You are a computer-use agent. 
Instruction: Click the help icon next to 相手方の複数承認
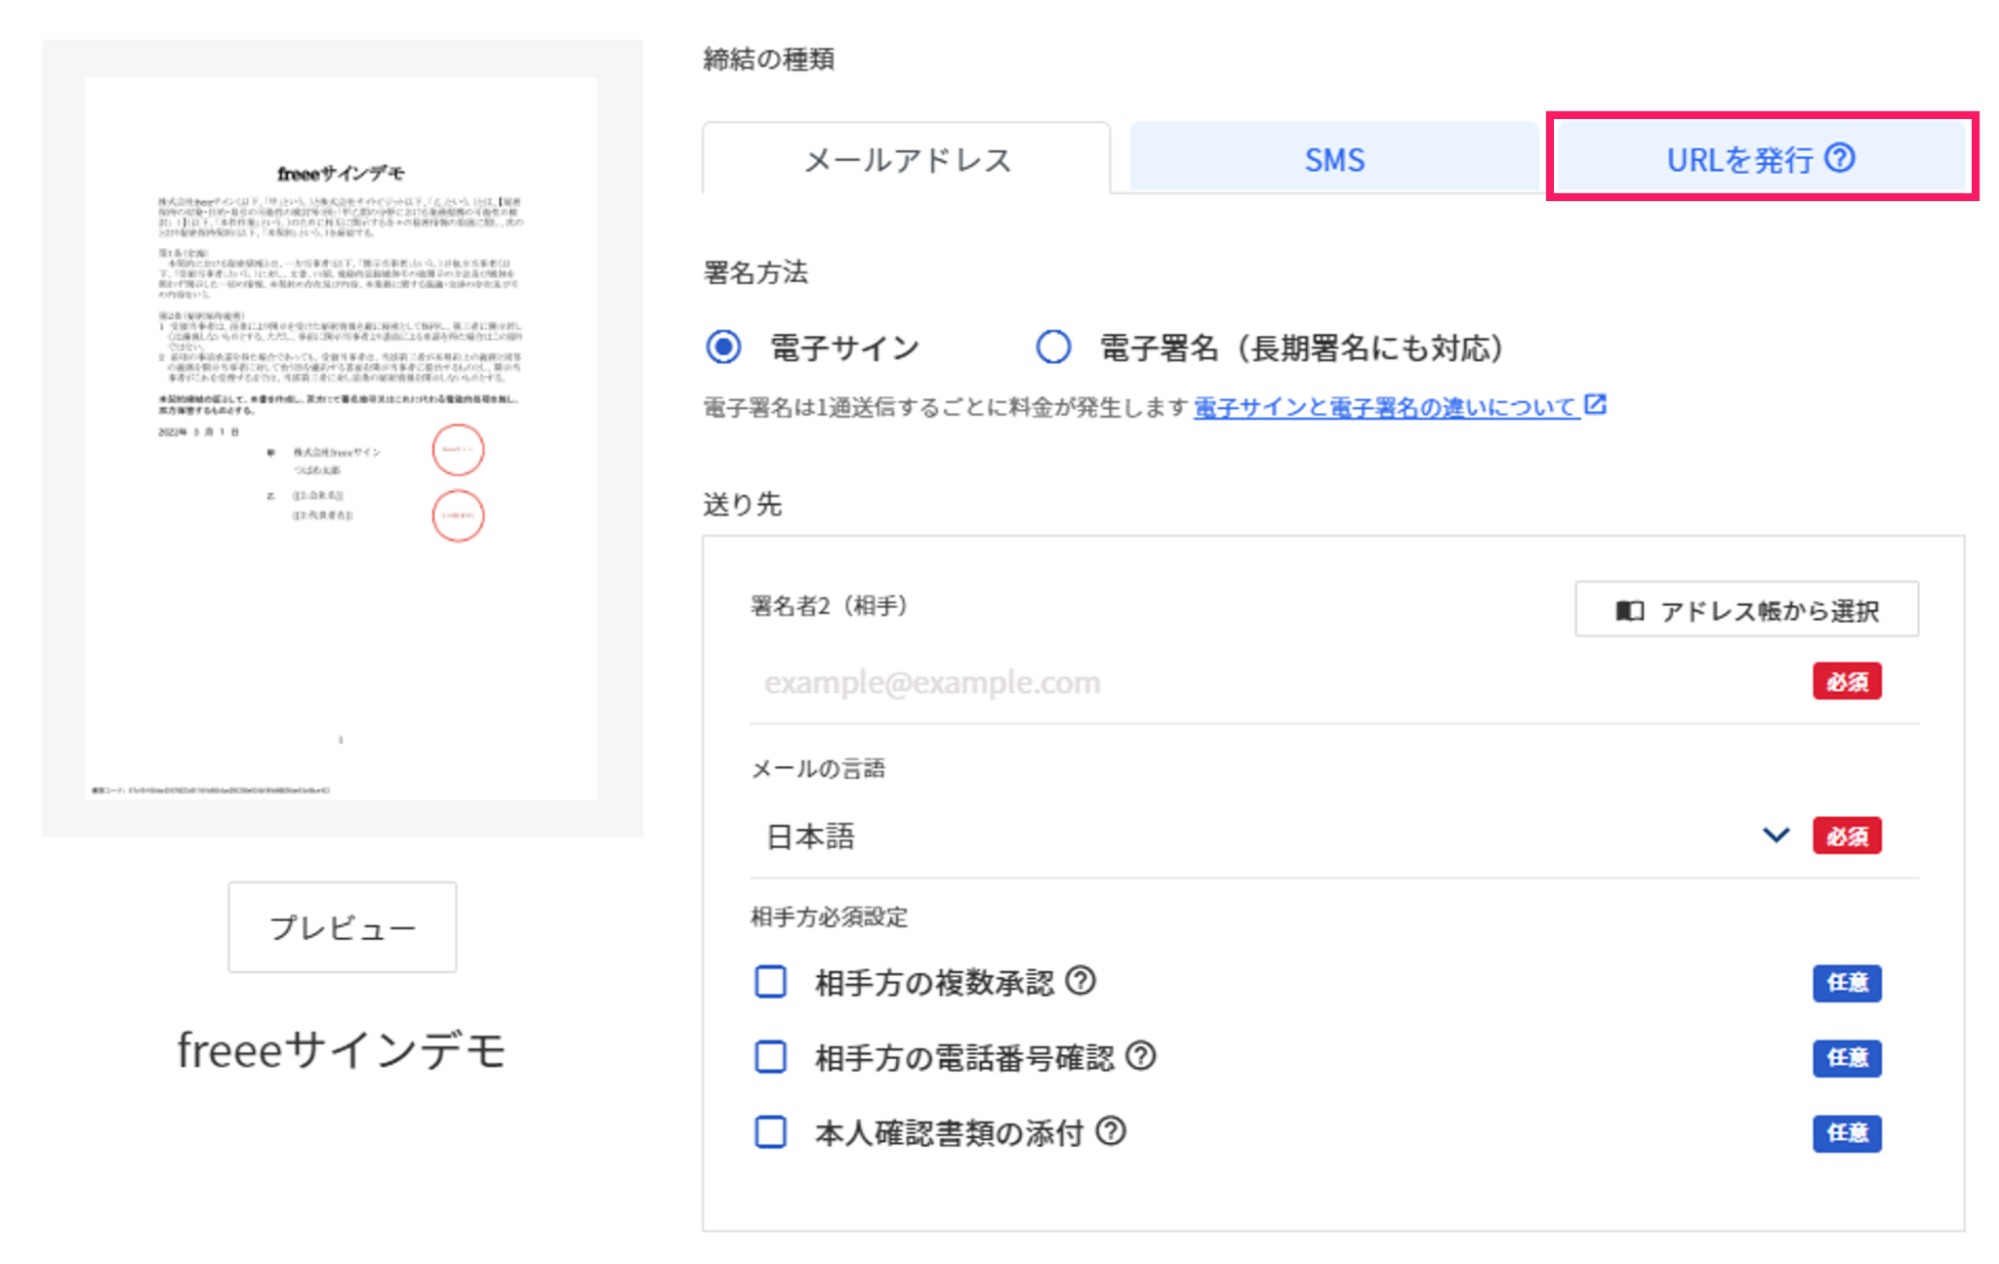pos(1083,982)
